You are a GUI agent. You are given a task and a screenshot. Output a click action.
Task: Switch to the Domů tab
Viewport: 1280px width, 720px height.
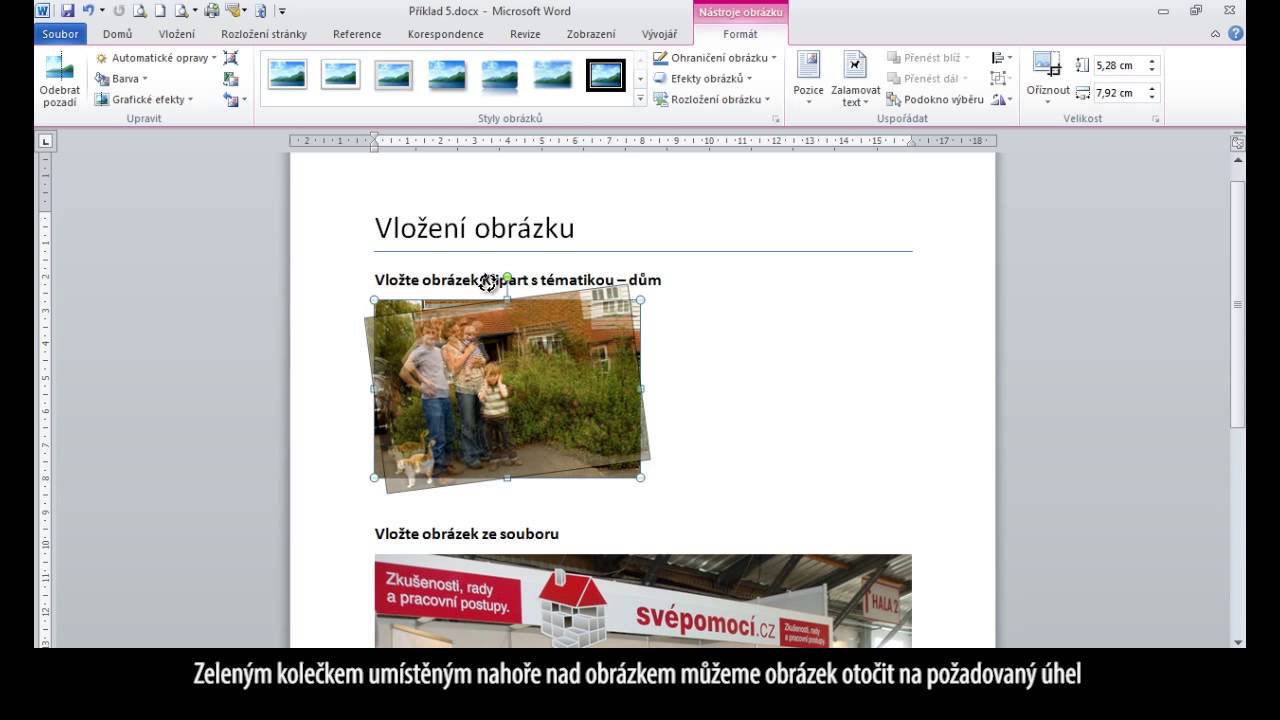click(x=117, y=34)
